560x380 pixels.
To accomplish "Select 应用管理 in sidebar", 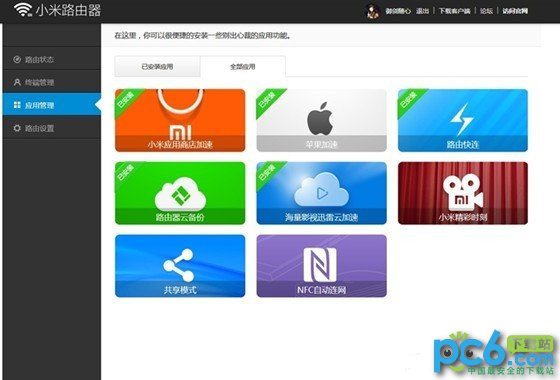I will (52, 105).
